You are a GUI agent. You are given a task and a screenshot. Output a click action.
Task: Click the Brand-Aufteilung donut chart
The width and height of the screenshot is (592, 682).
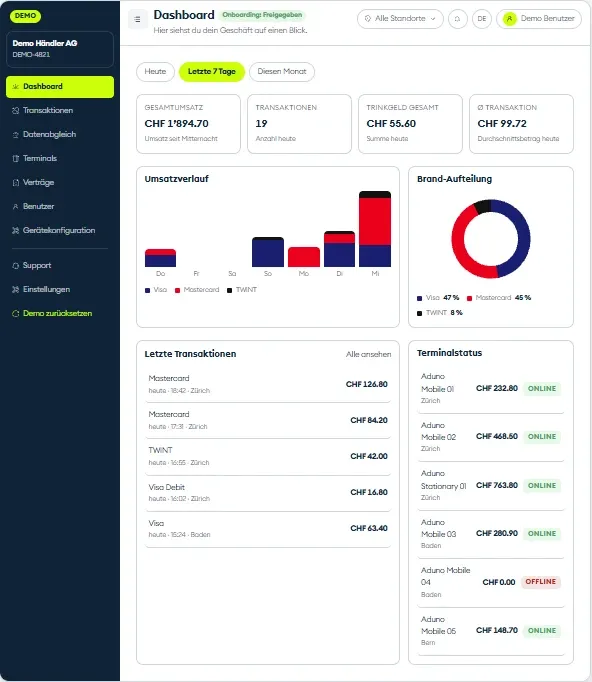point(491,239)
